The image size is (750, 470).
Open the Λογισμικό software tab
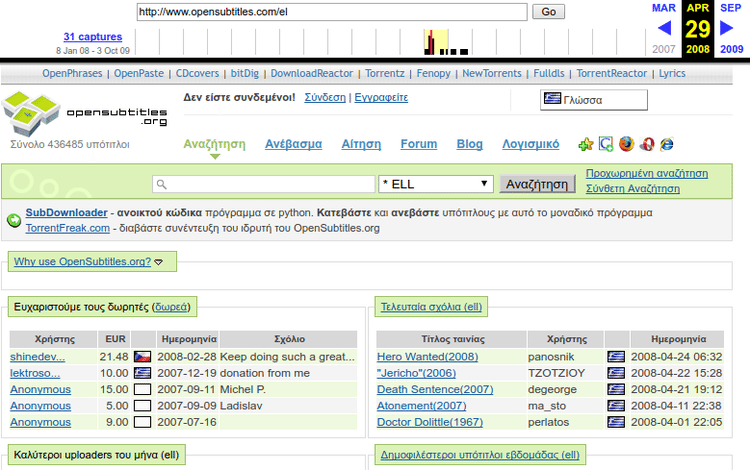click(x=530, y=144)
